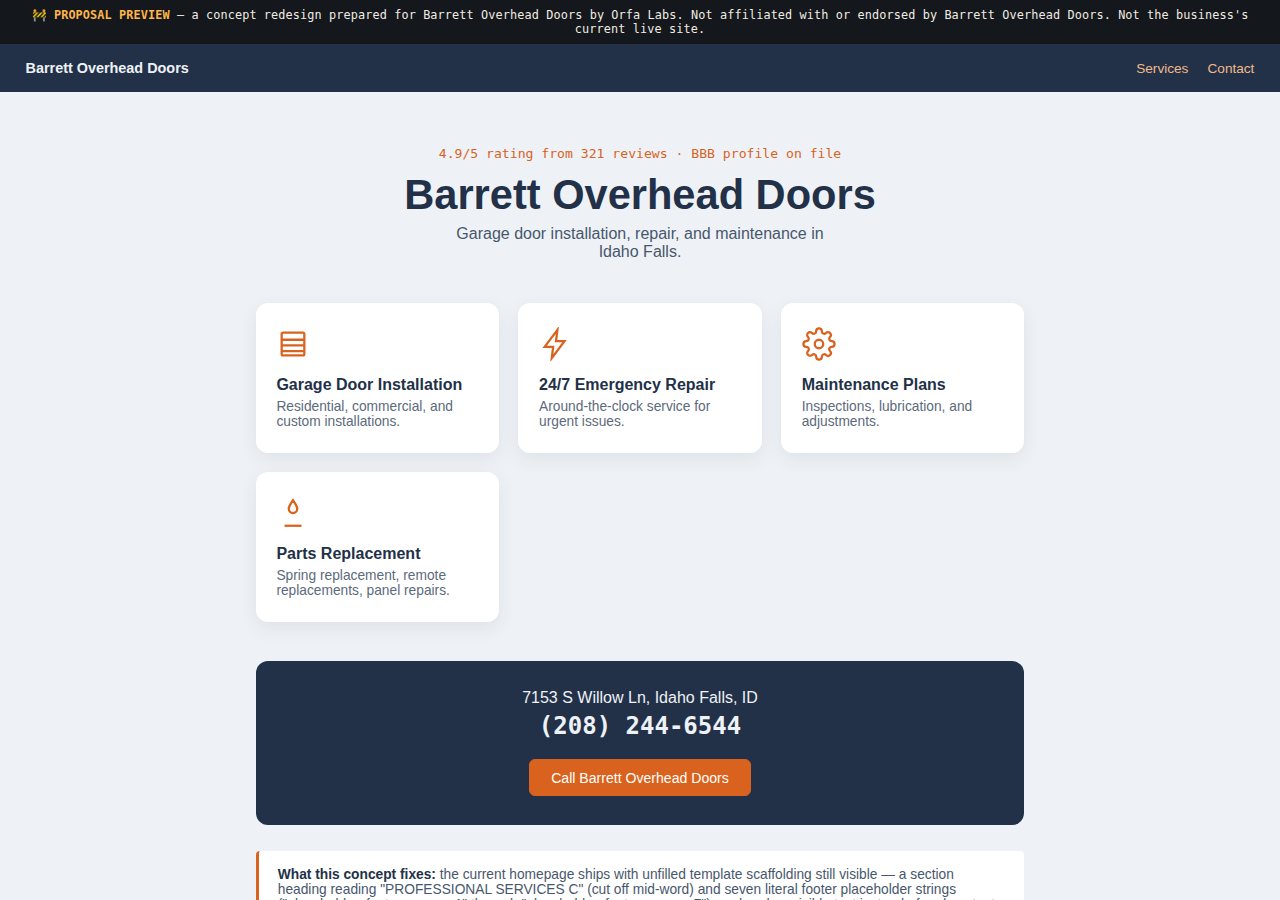Click the large Barrett Overhead Doors page heading

pos(640,194)
